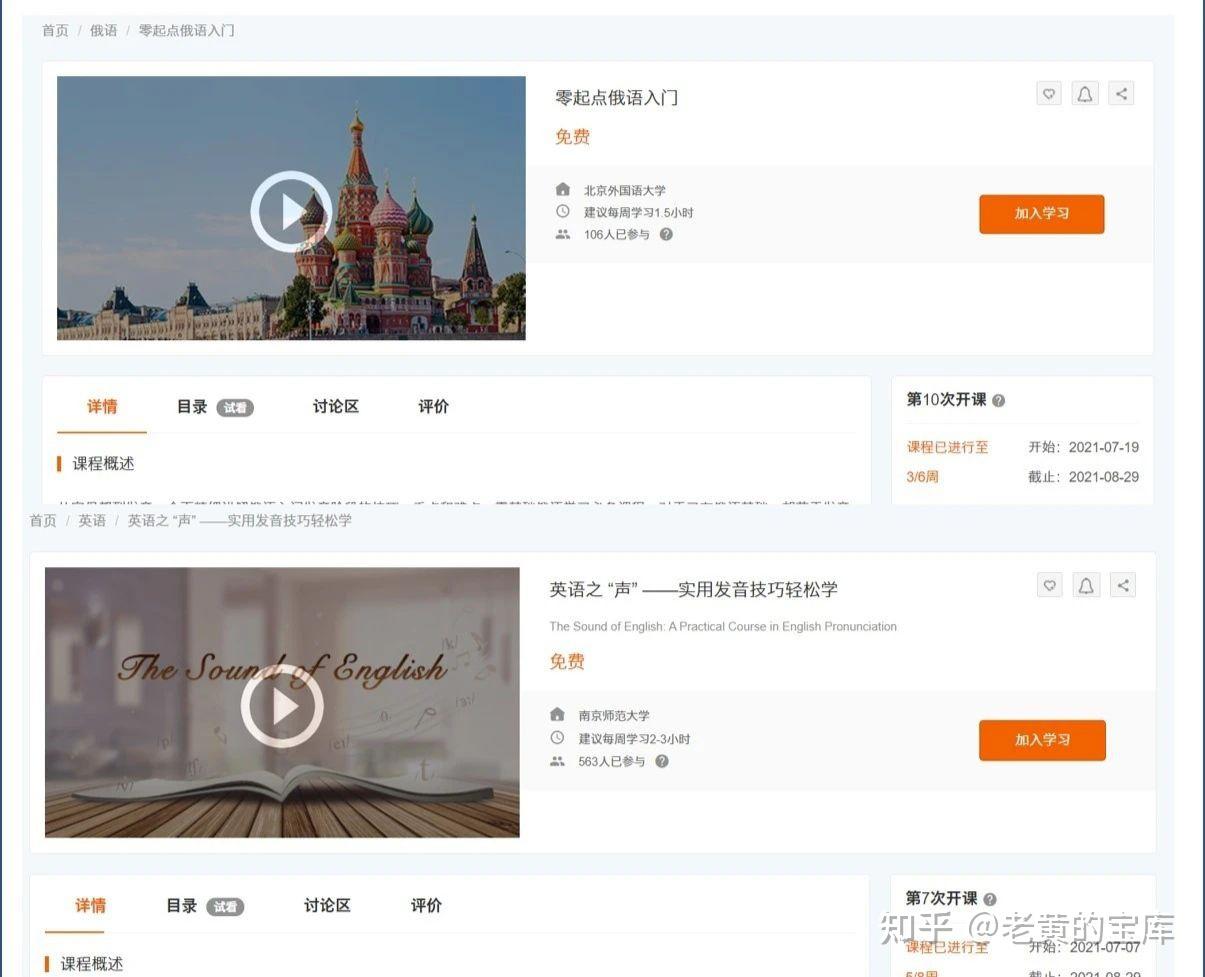This screenshot has width=1205, height=977.
Task: Click 截止:2021-08-29 date under 第10次开课
Action: [x=1084, y=476]
